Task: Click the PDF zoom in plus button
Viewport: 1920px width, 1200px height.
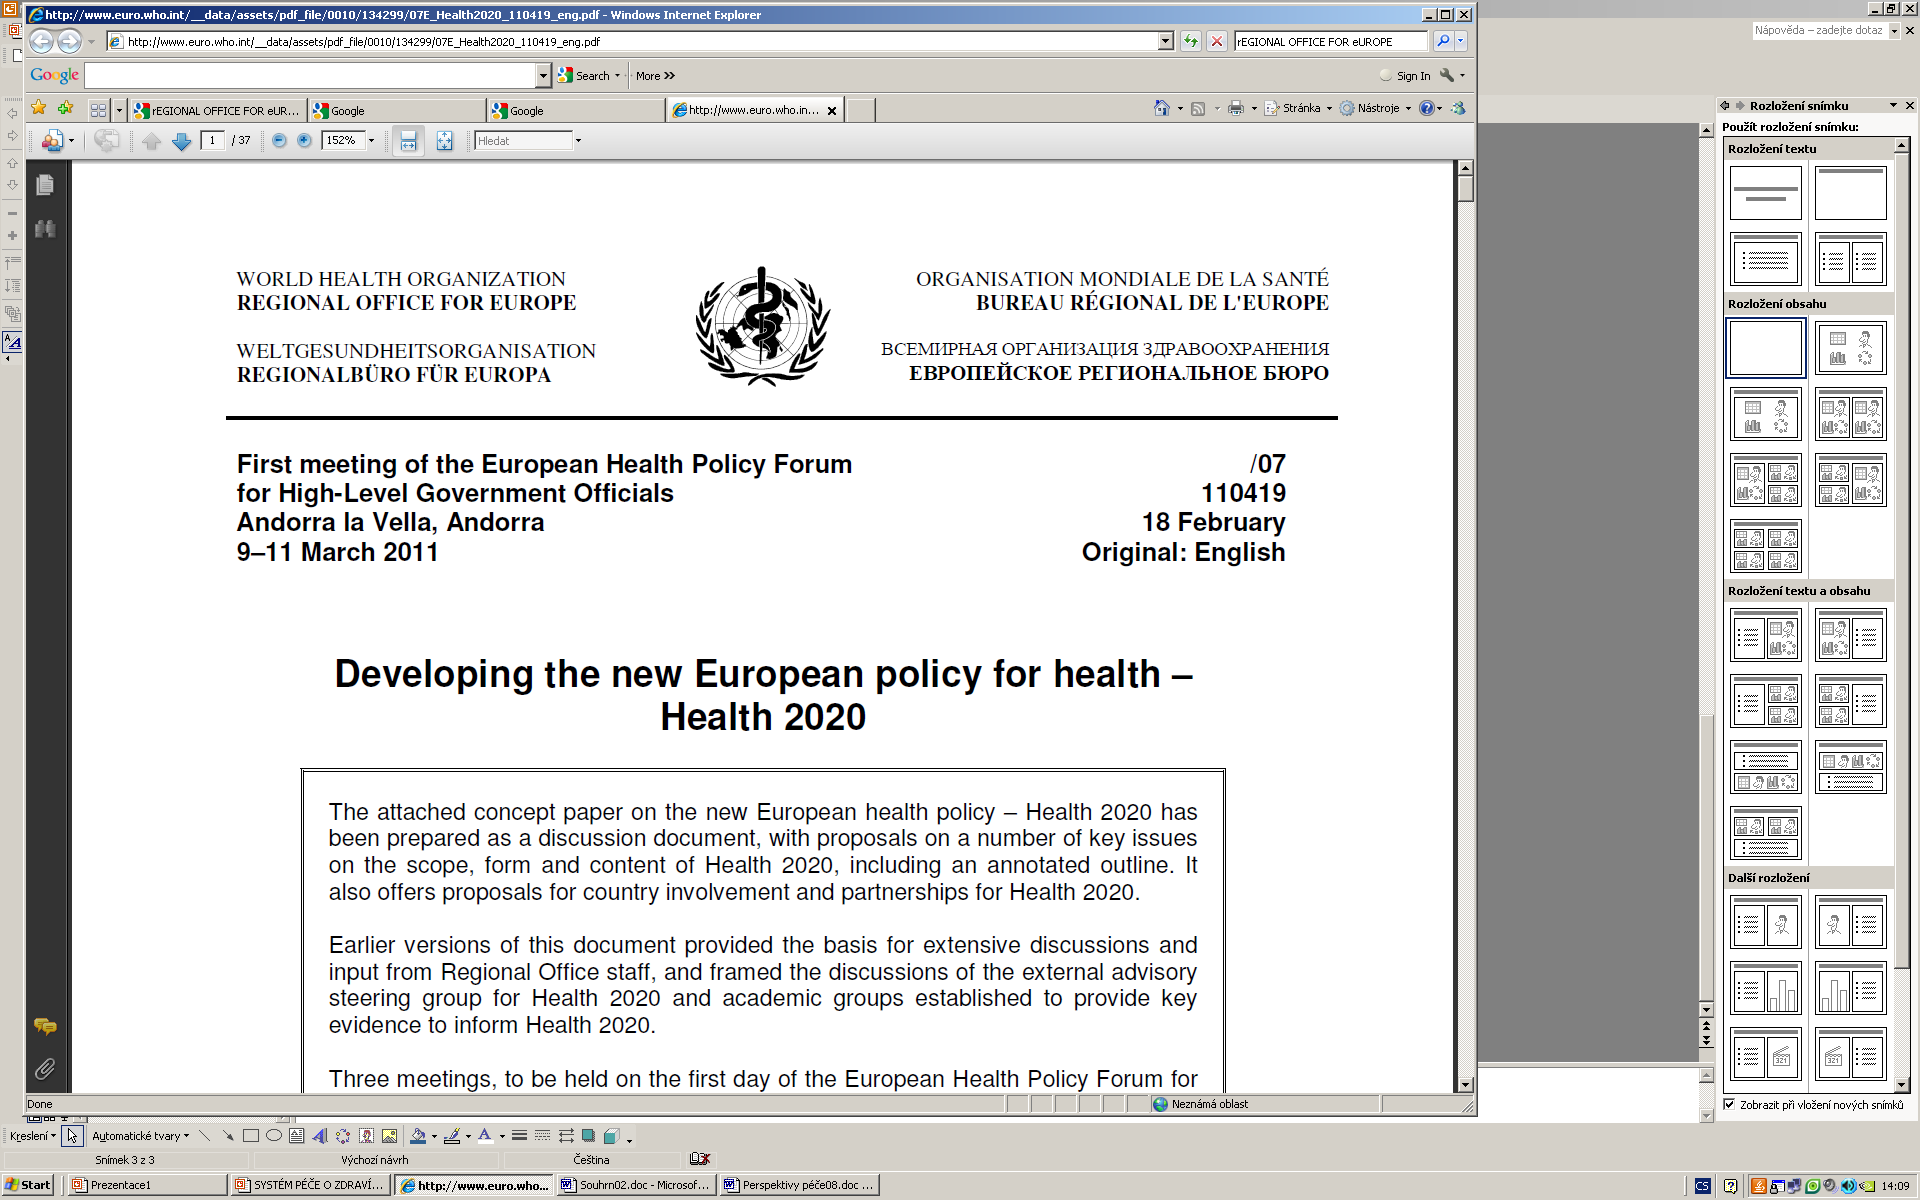Action: coord(304,141)
